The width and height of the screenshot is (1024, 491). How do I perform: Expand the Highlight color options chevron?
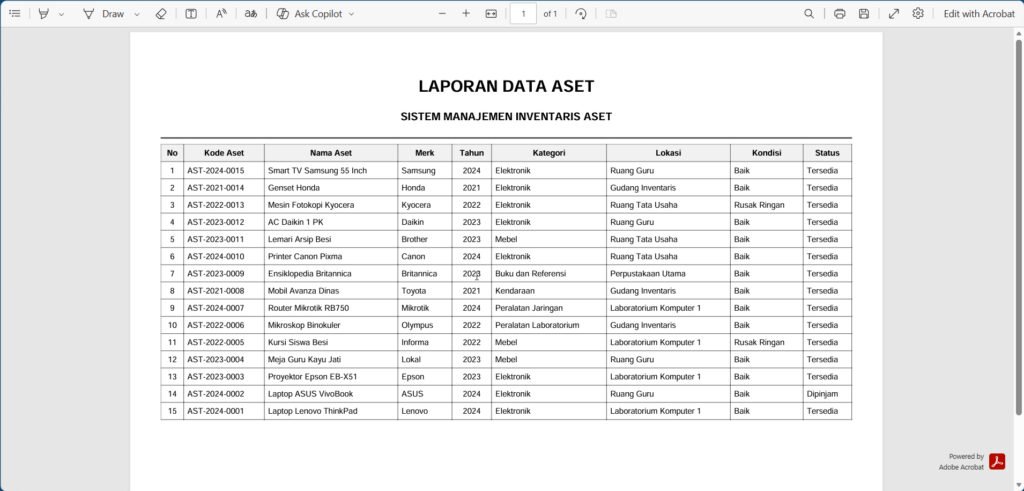tap(61, 14)
